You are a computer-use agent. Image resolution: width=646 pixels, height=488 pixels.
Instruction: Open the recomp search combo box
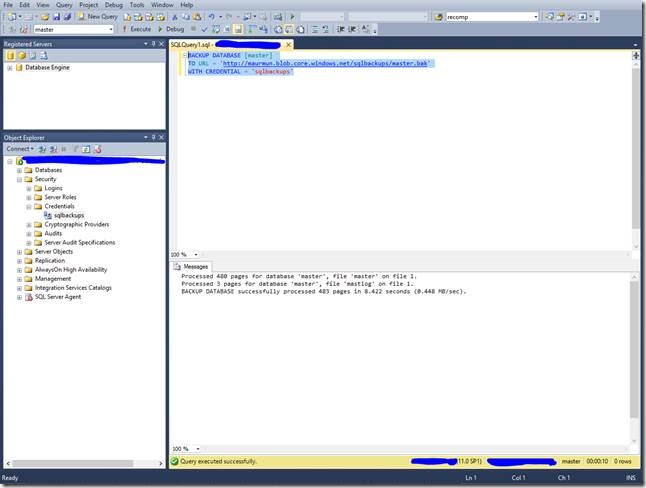point(535,17)
